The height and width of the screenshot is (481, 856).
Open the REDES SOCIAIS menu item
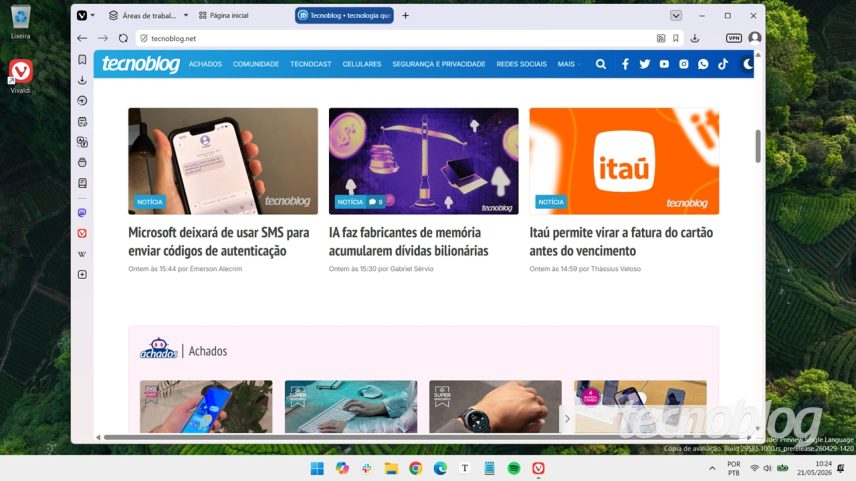(521, 64)
